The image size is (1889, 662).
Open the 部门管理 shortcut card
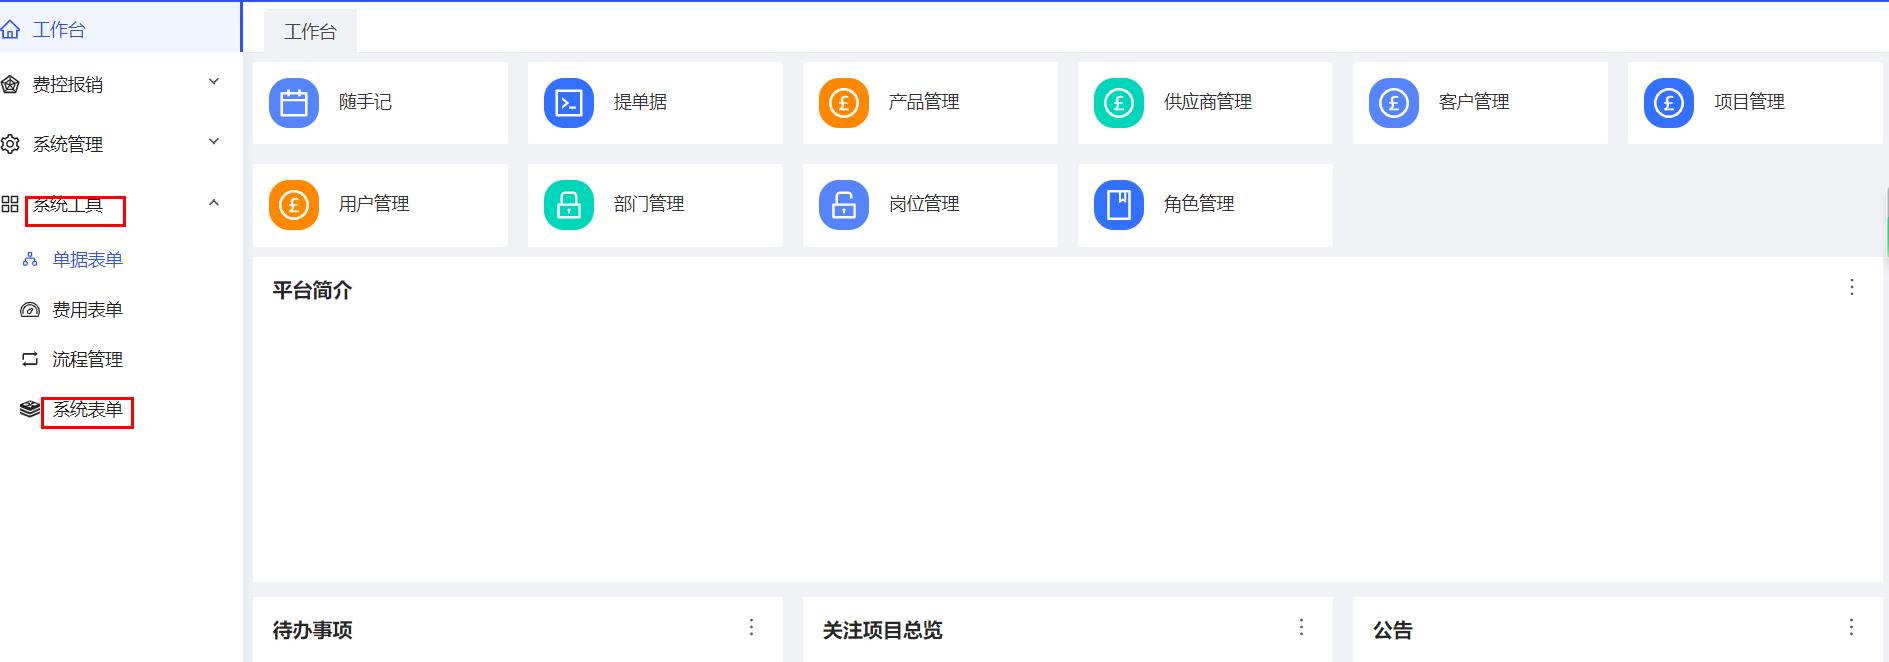click(655, 205)
